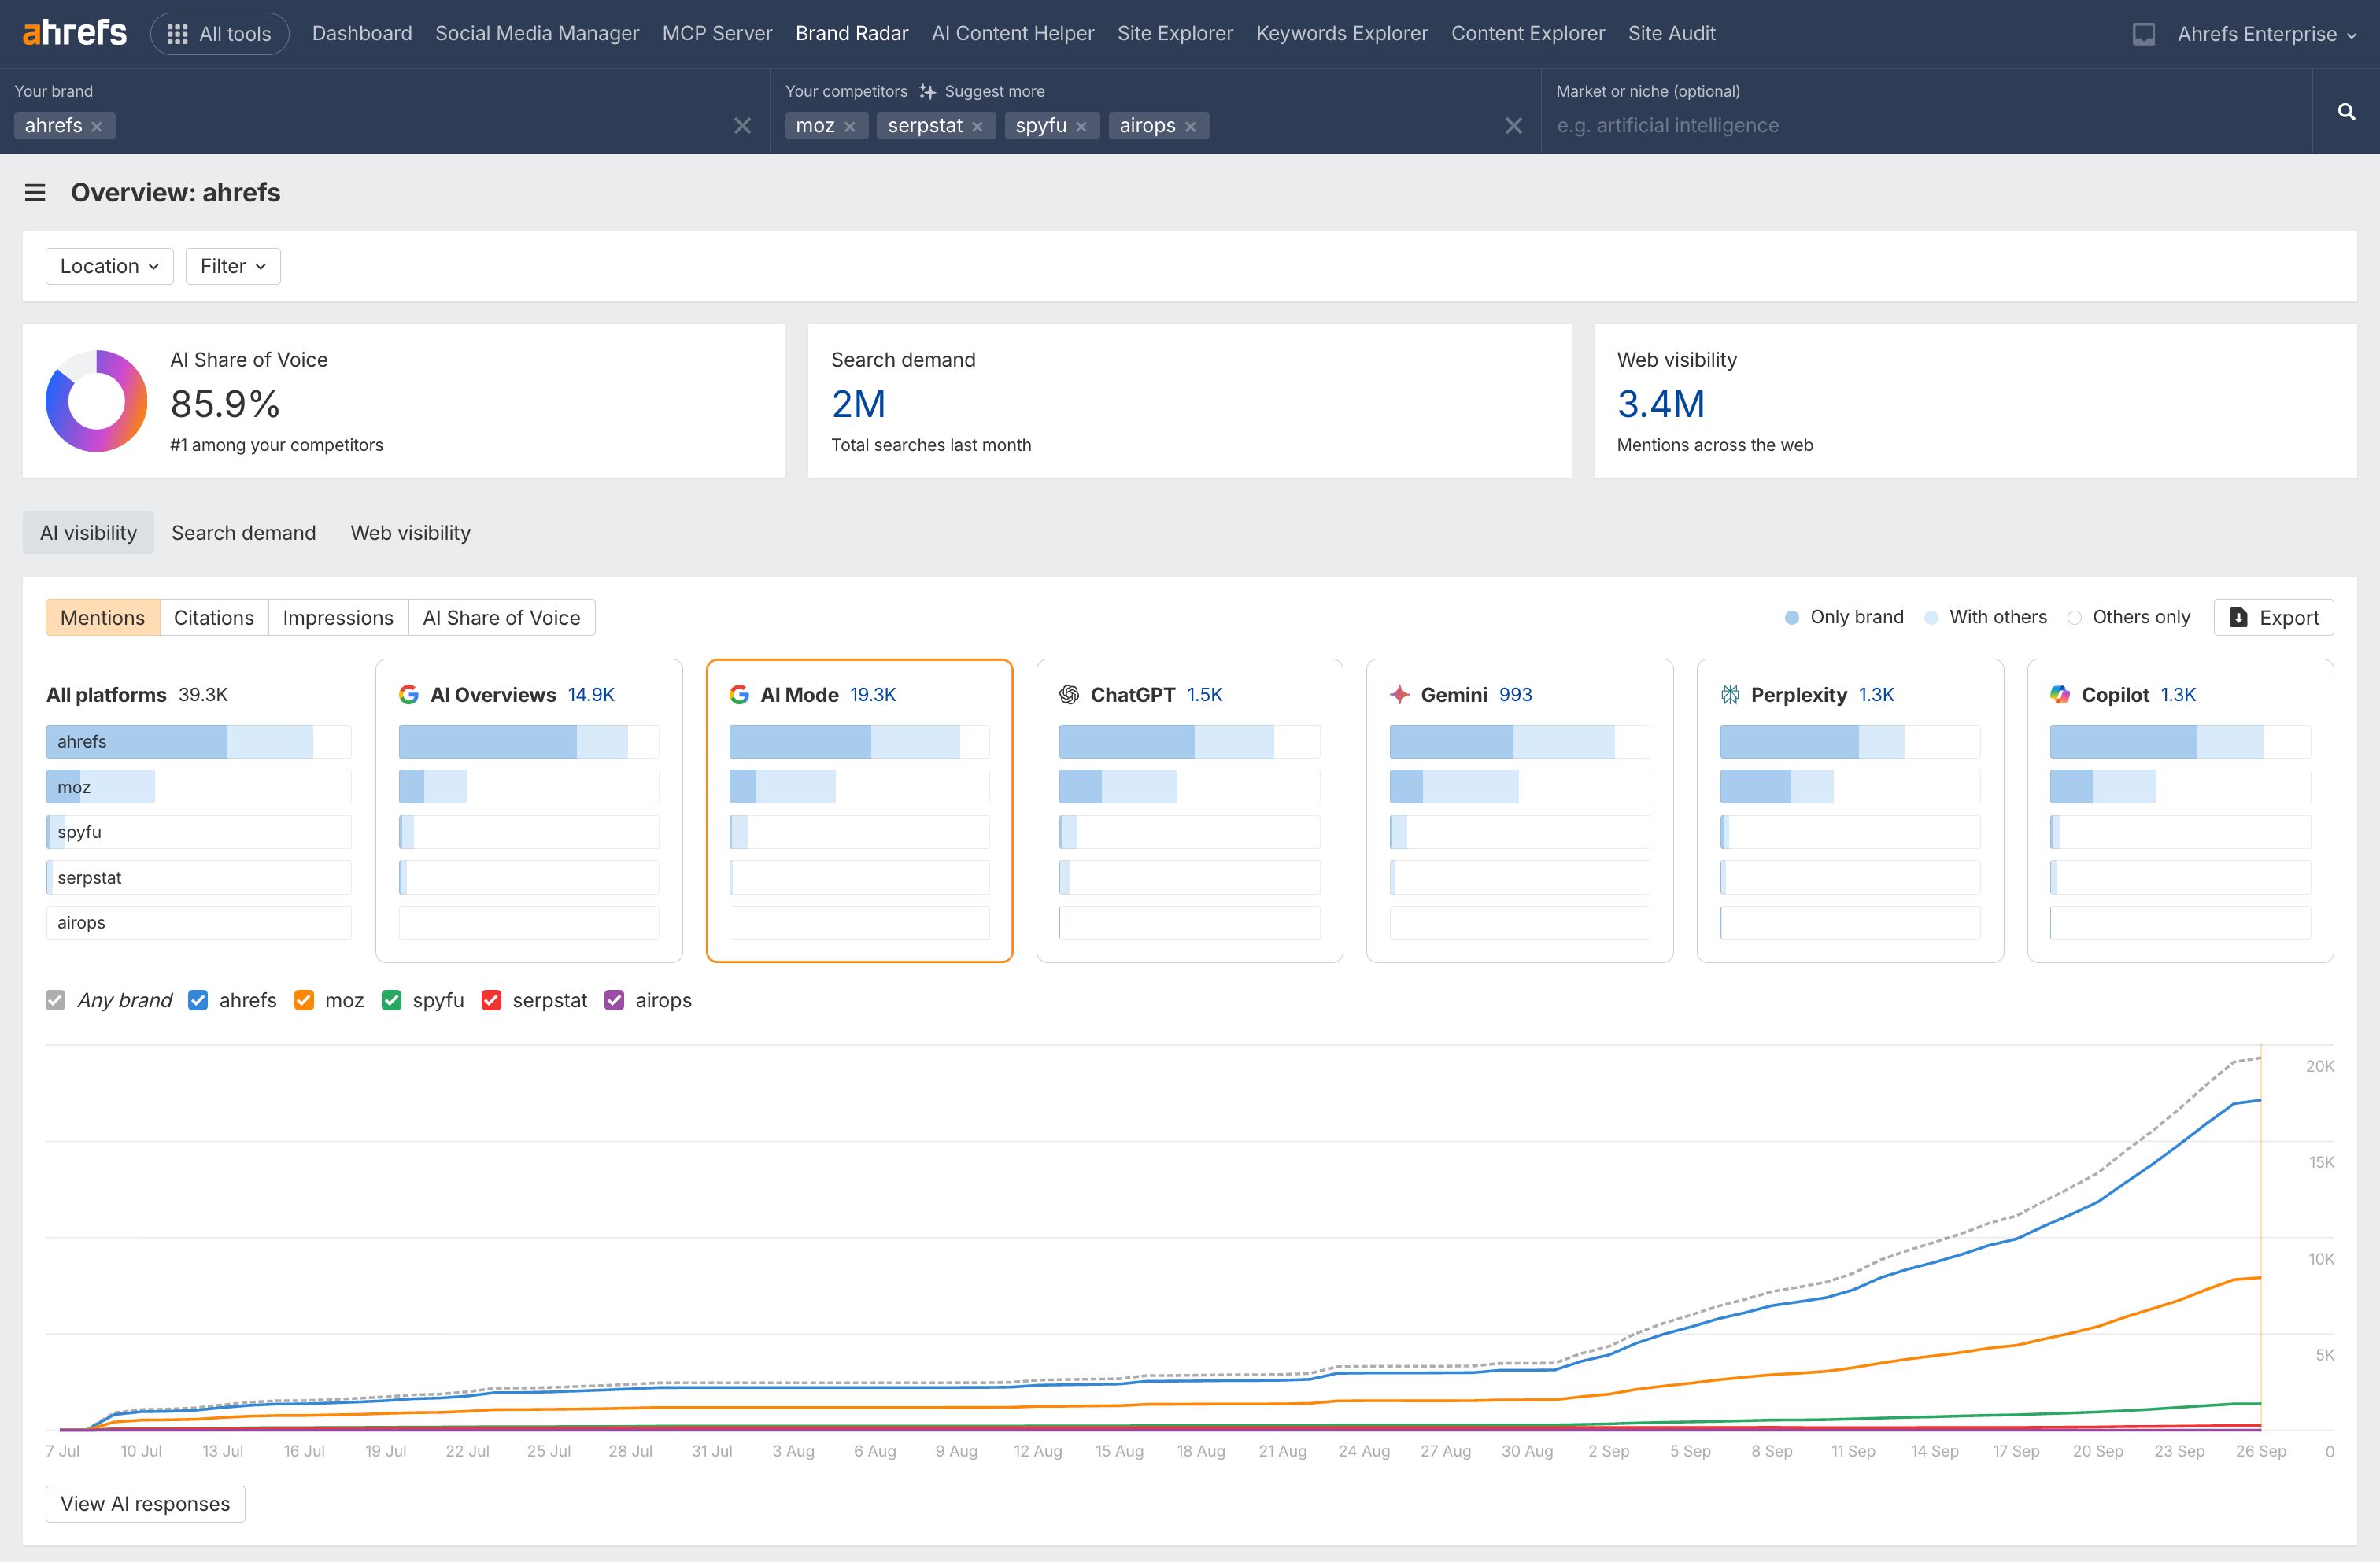Open the Ahrefs Enterprise account menu
Viewport: 2380px width, 1562px height.
2265,34
